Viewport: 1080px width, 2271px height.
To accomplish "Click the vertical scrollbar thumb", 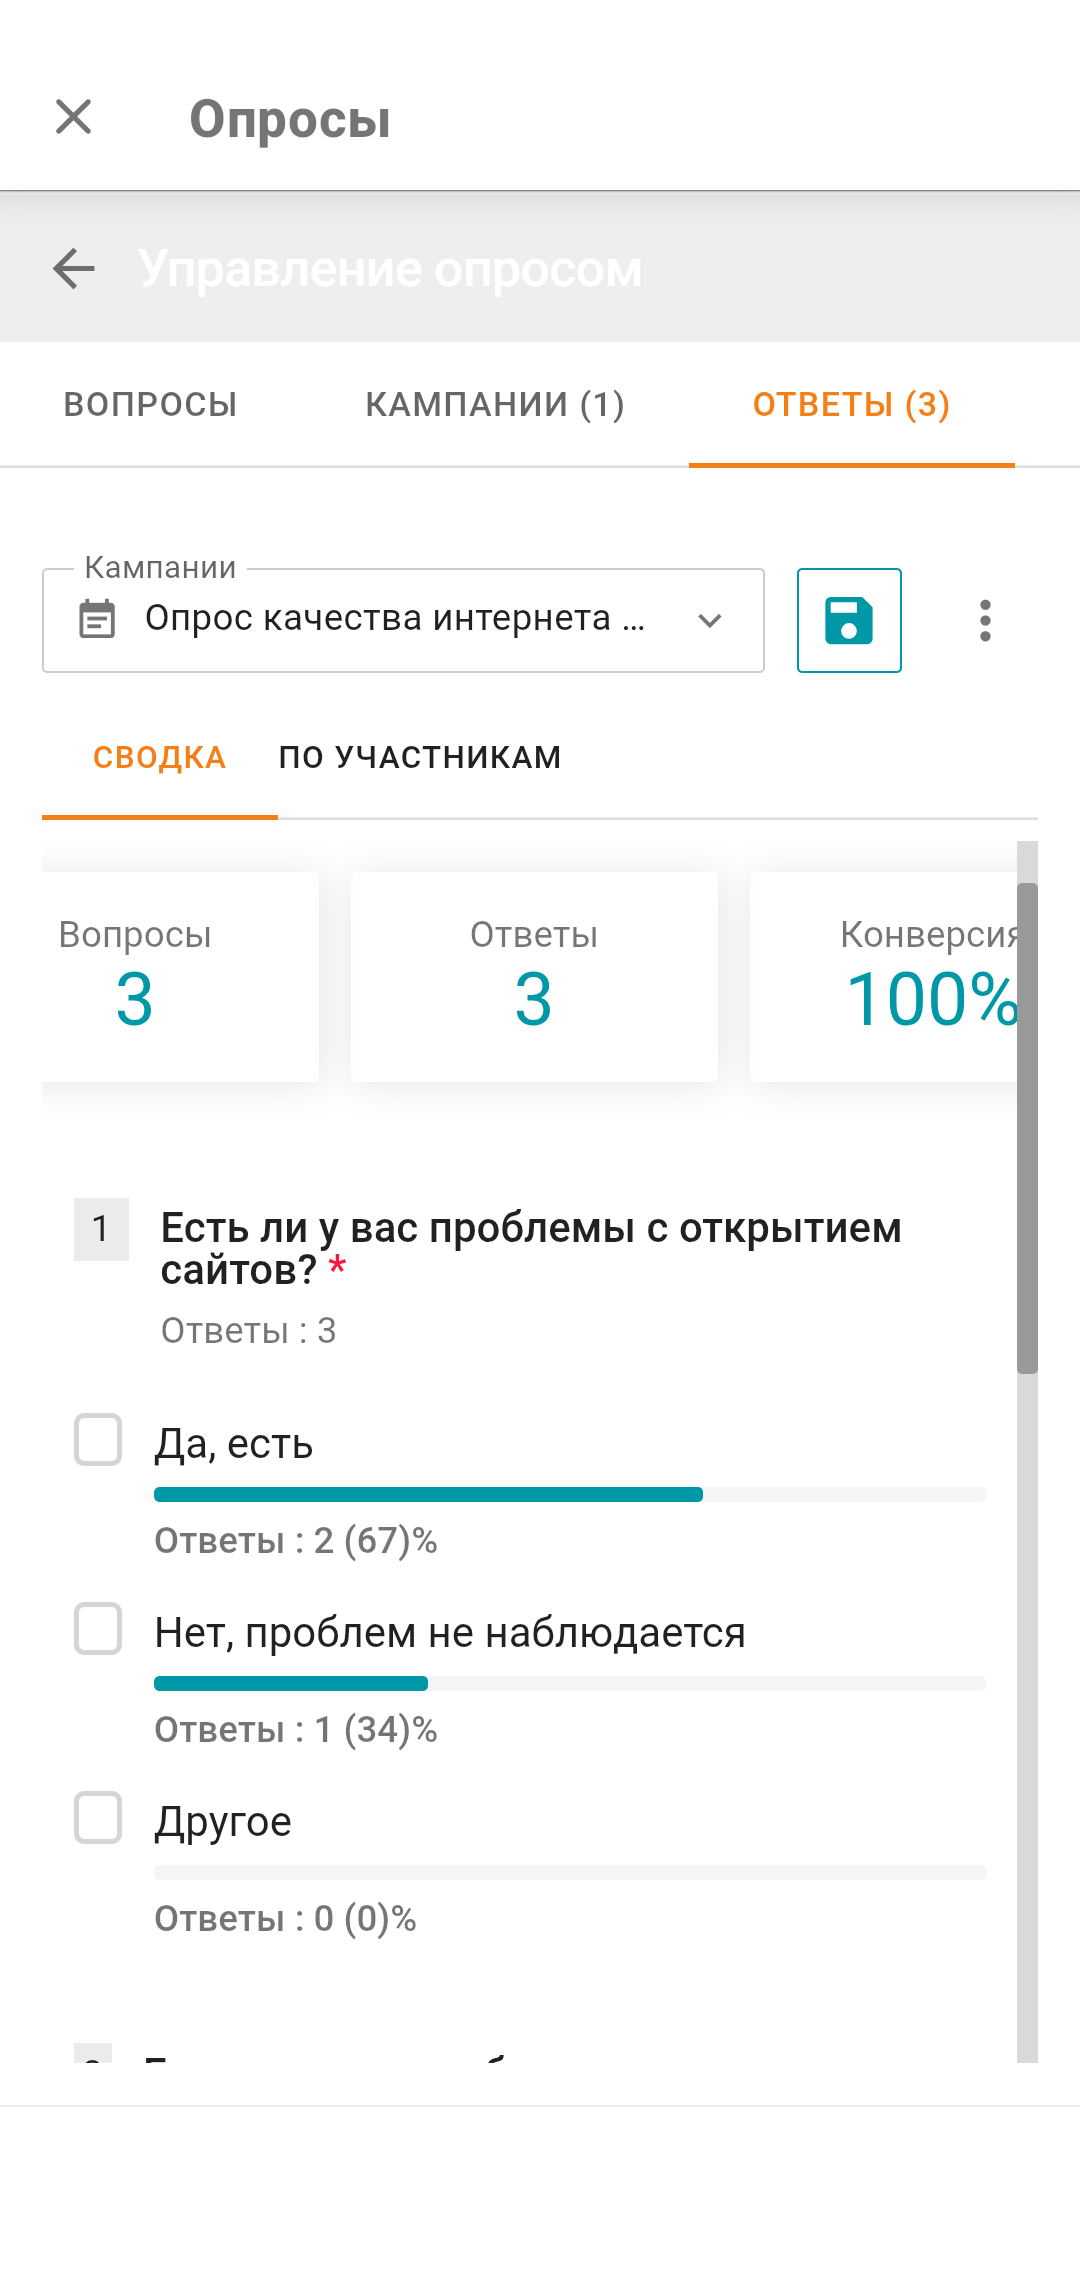I will [x=1027, y=1128].
